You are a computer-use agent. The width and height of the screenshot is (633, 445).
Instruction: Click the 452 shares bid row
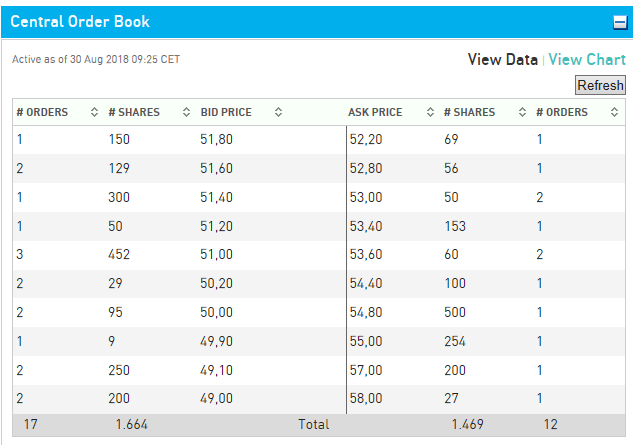(x=120, y=255)
